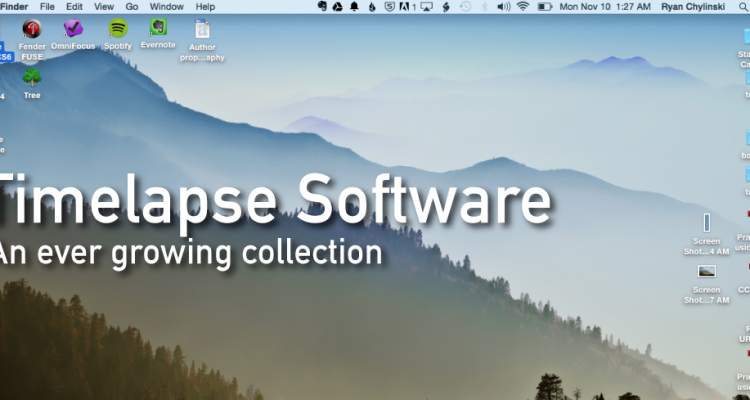Open the Bluetooth status menu
The height and width of the screenshot is (400, 750).
[484, 7]
